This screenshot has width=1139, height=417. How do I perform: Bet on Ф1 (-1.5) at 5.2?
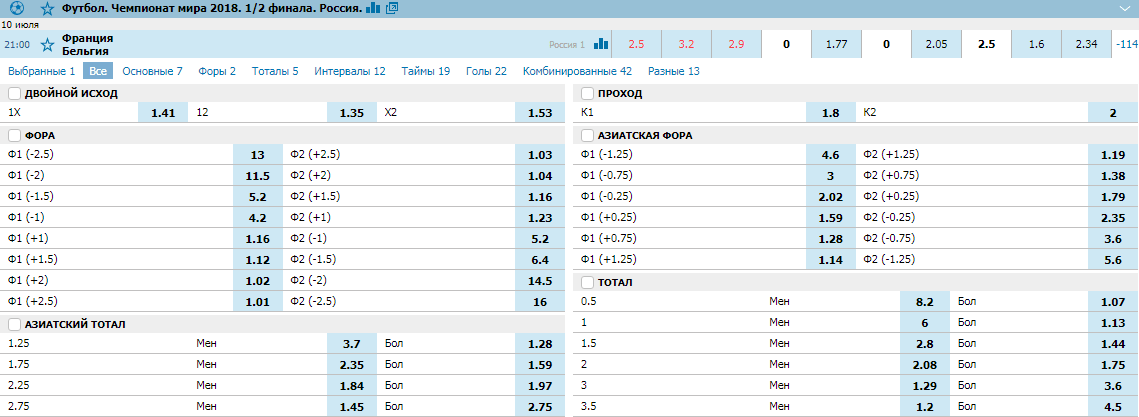[x=258, y=197]
